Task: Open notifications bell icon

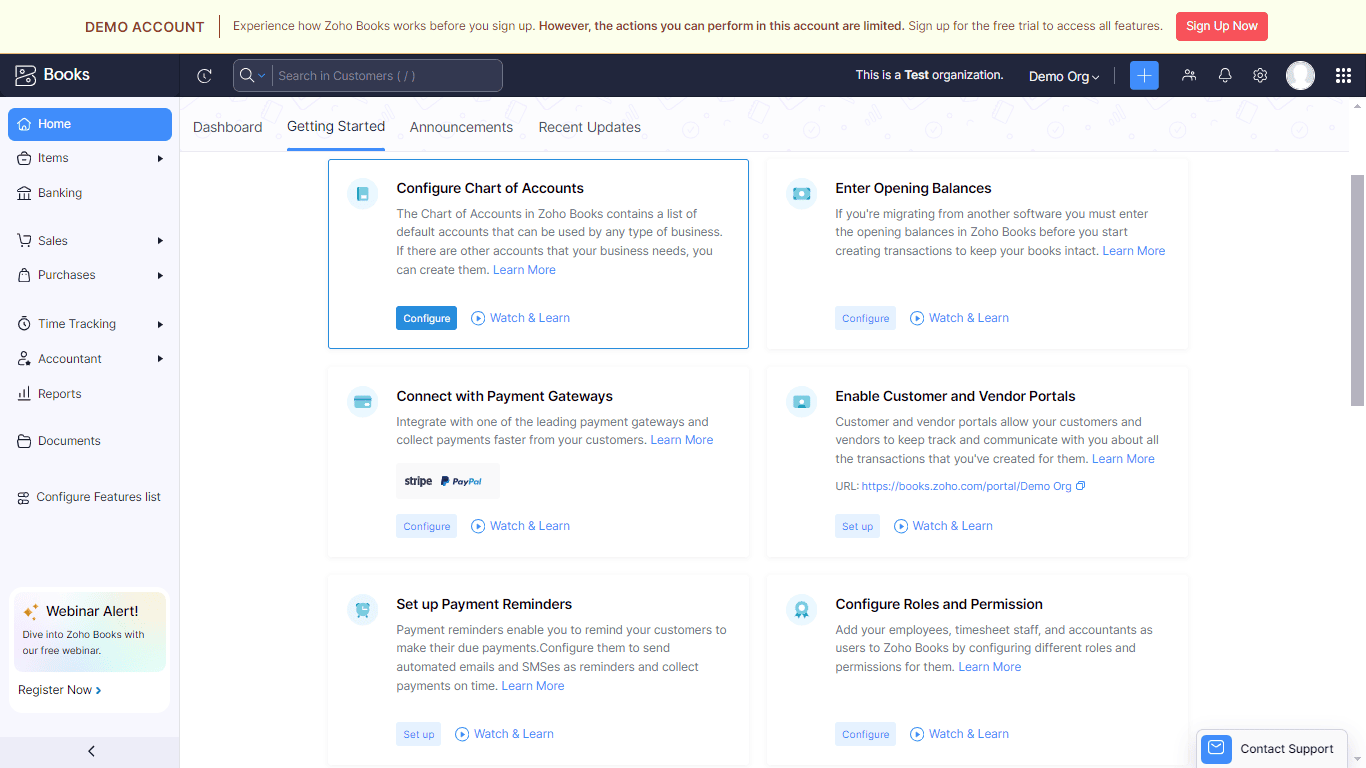Action: pyautogui.click(x=1225, y=75)
